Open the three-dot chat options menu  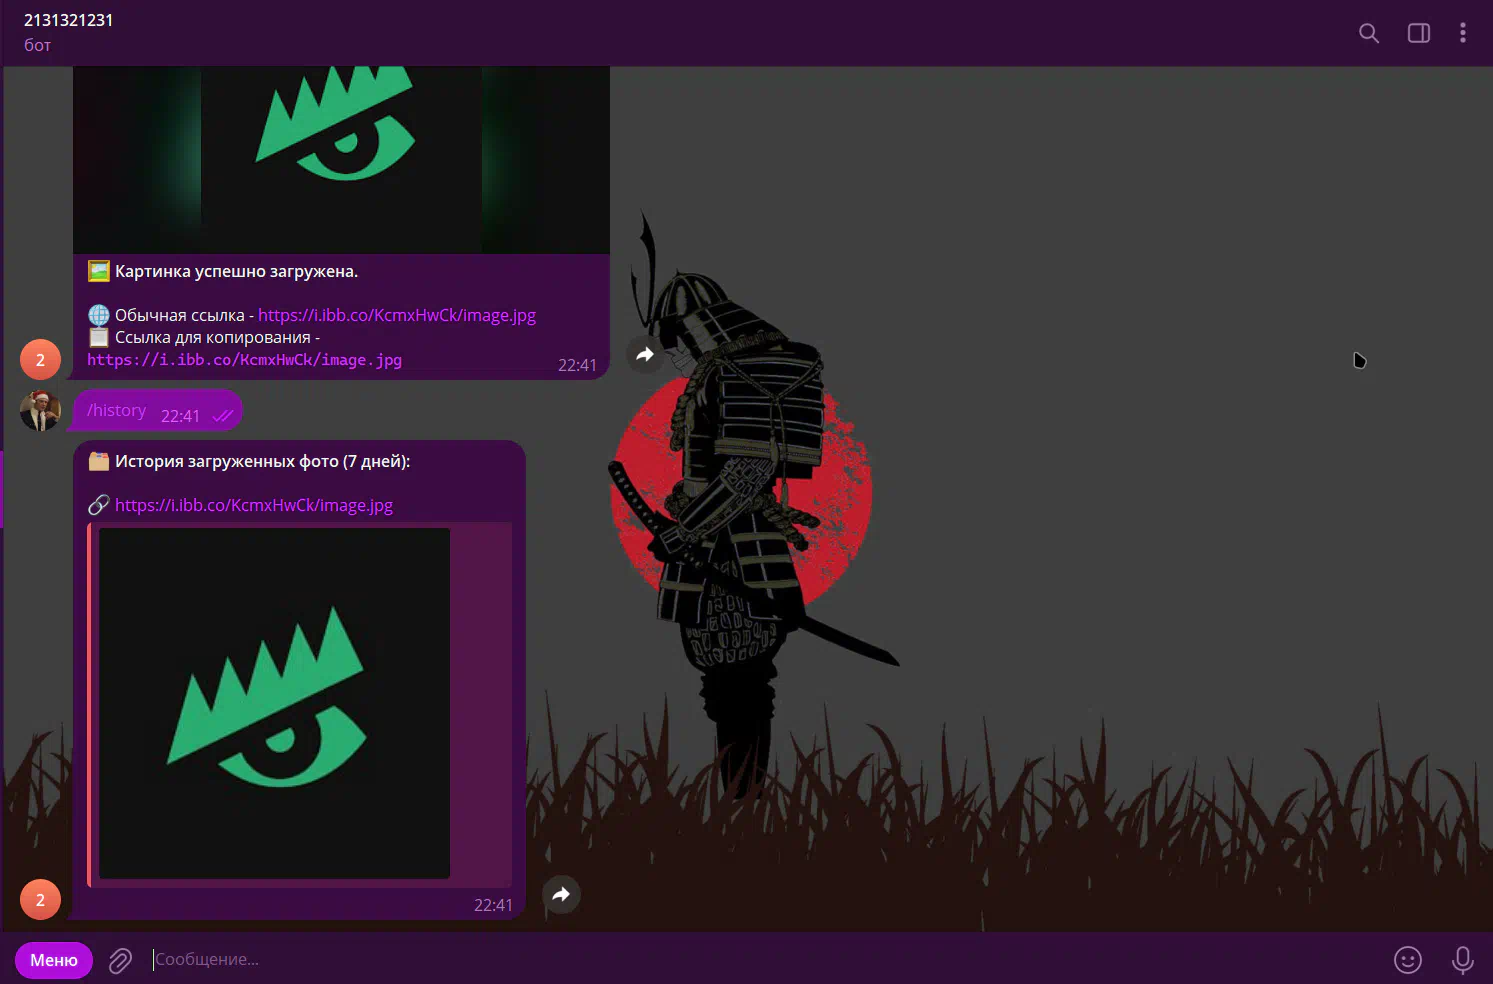point(1462,33)
